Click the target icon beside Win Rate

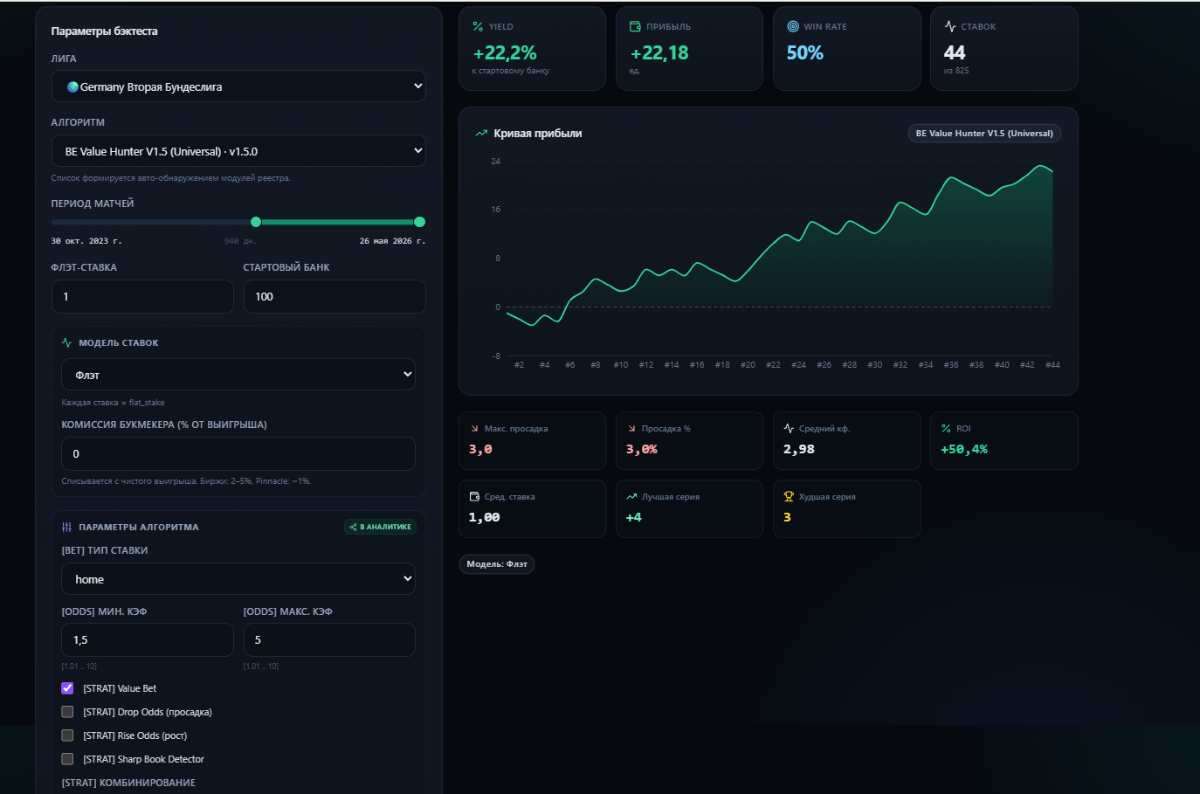coord(793,27)
